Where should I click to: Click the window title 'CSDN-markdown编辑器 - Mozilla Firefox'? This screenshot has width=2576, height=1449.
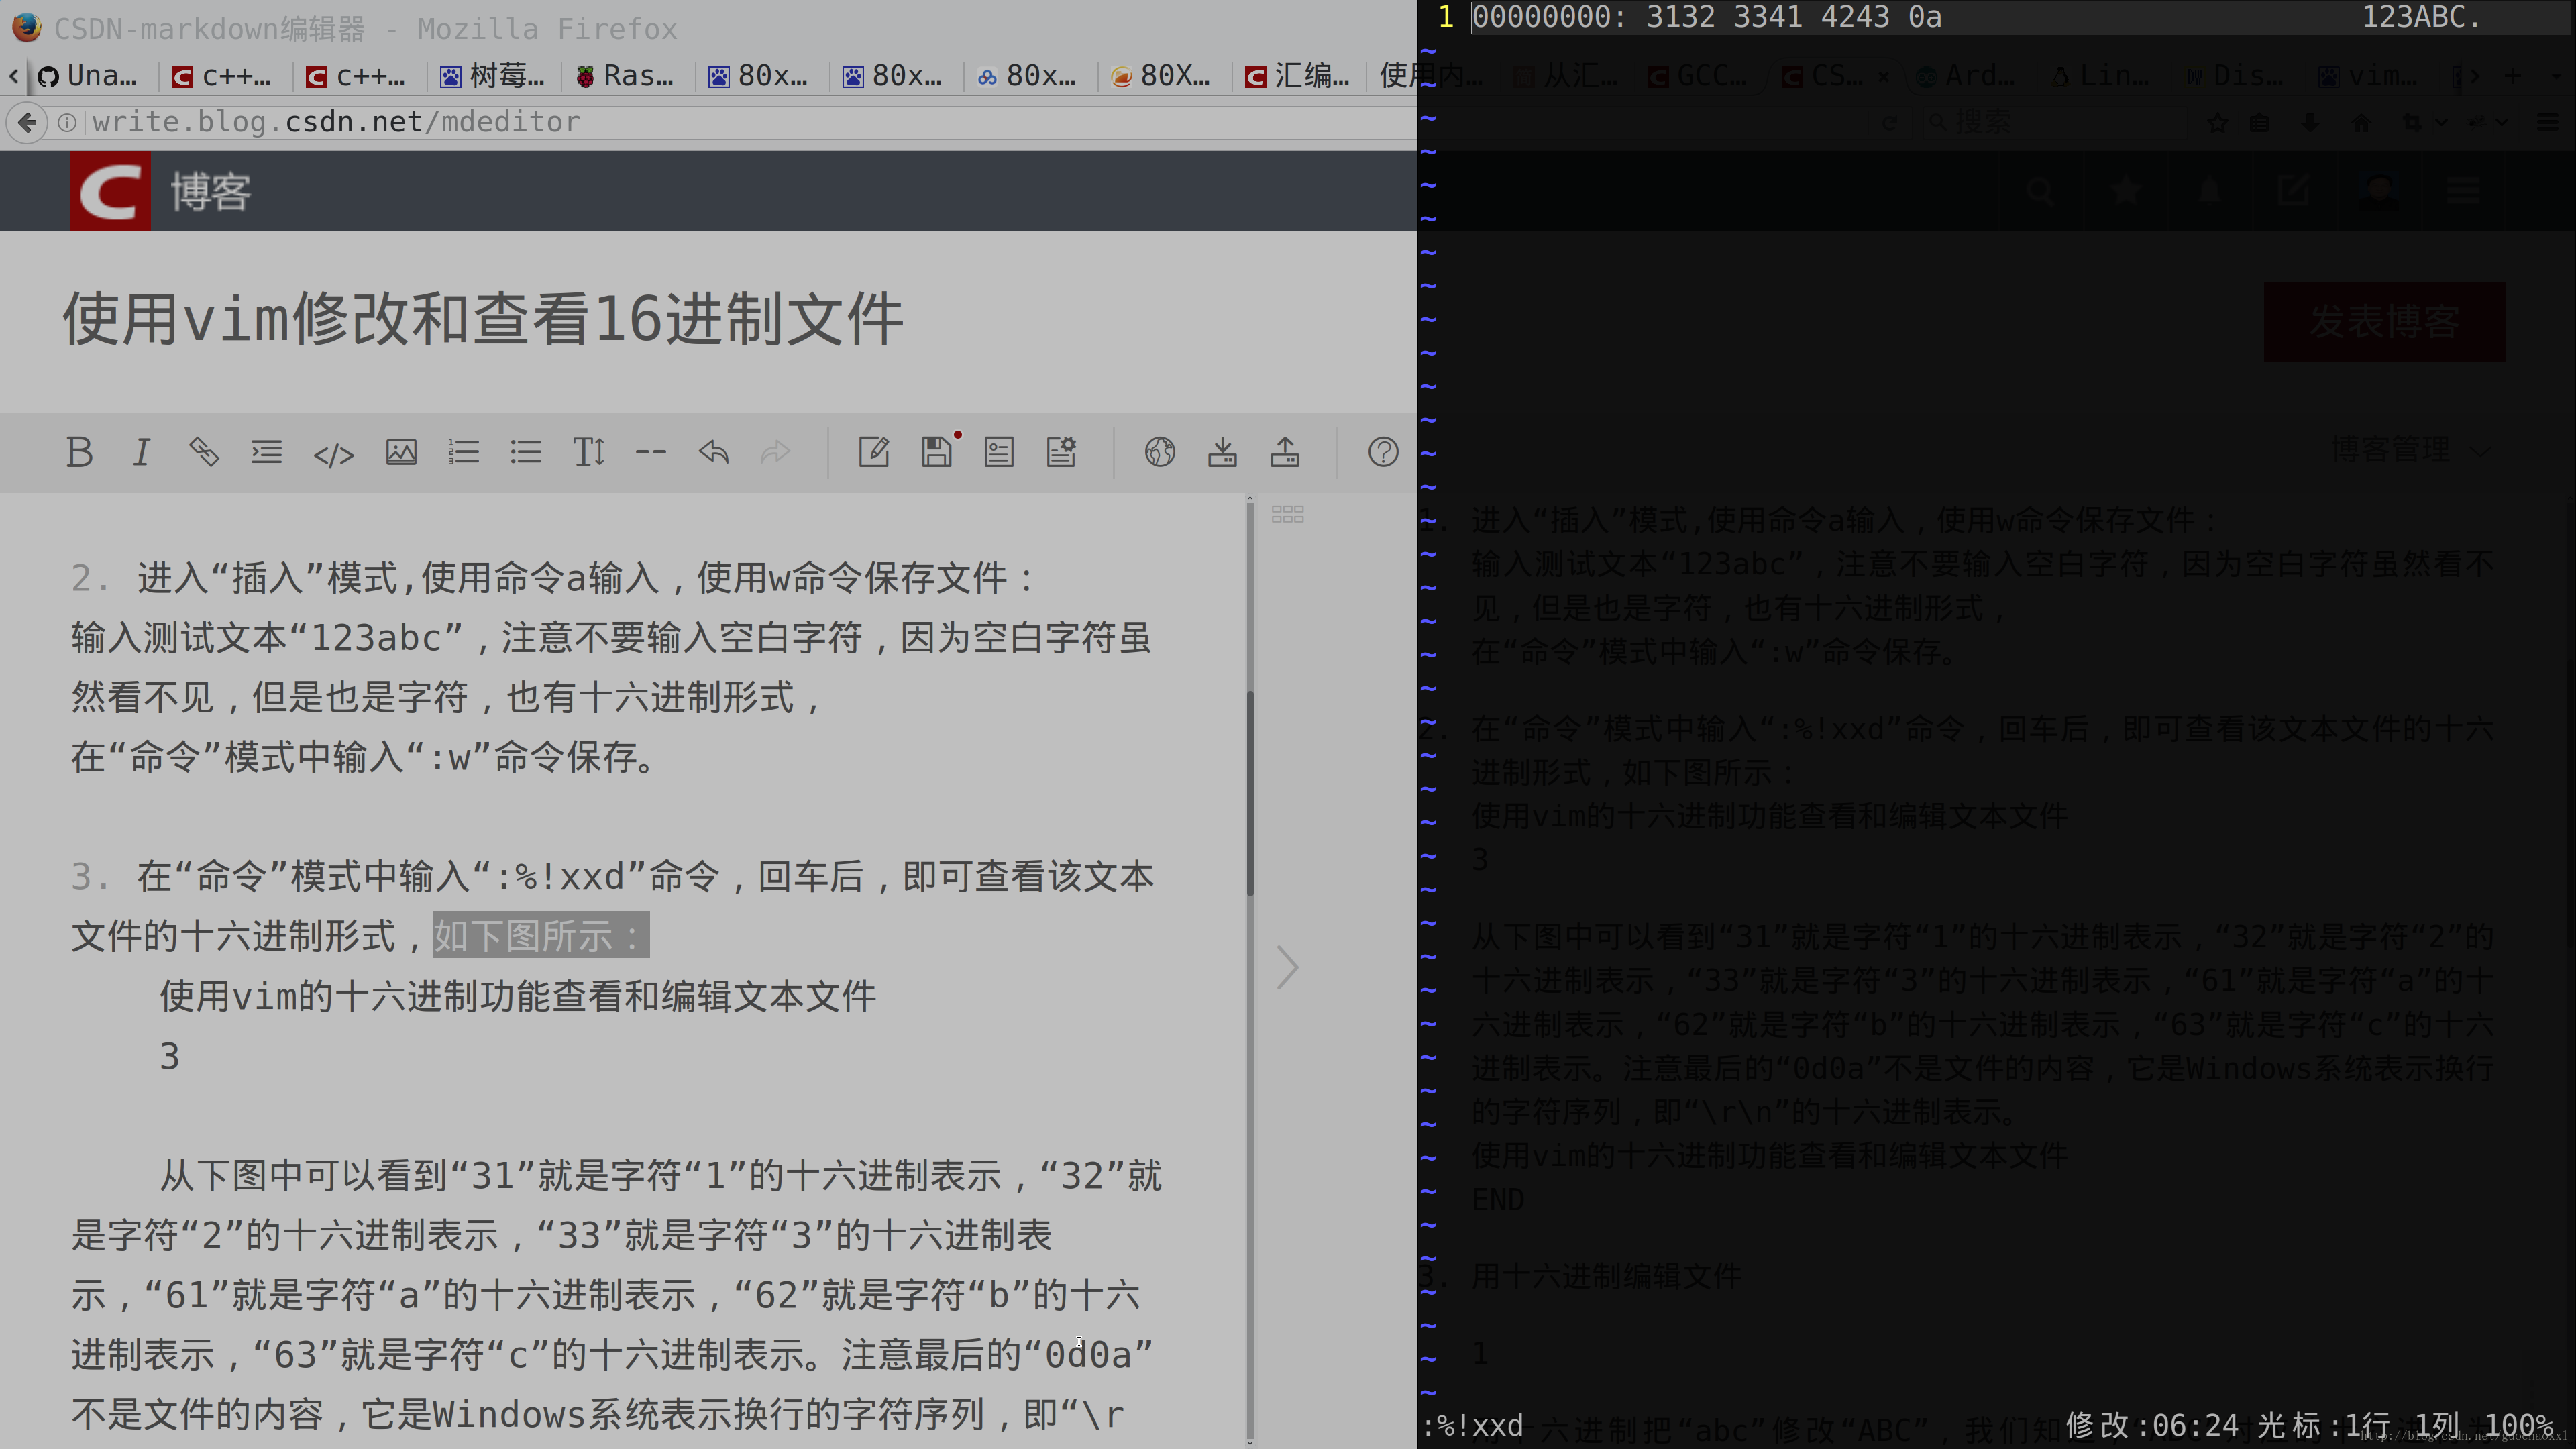click(x=365, y=29)
